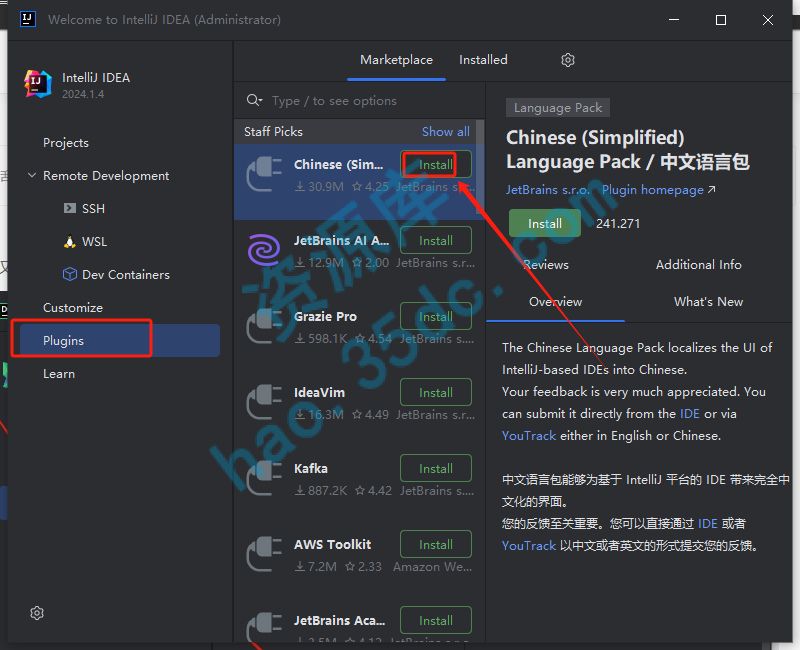This screenshot has width=800, height=650.
Task: Open the Customize section
Action: (x=73, y=308)
